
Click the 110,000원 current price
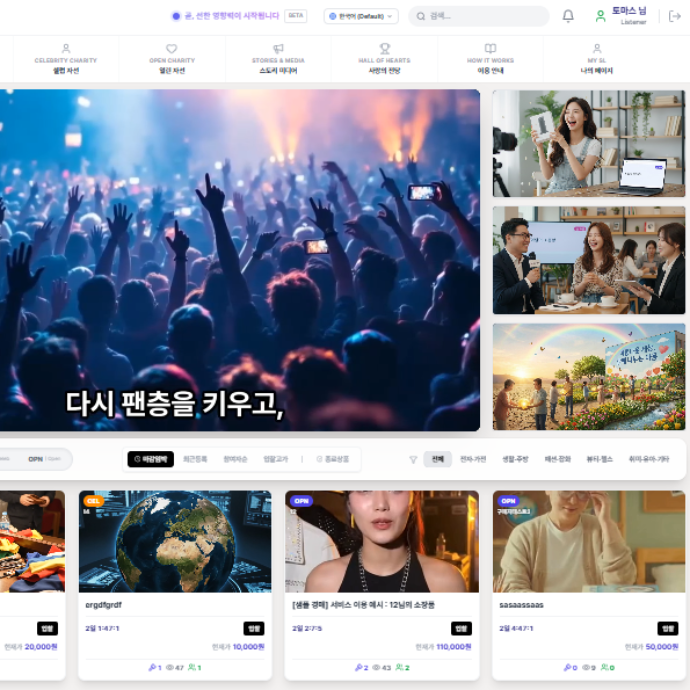pos(454,647)
